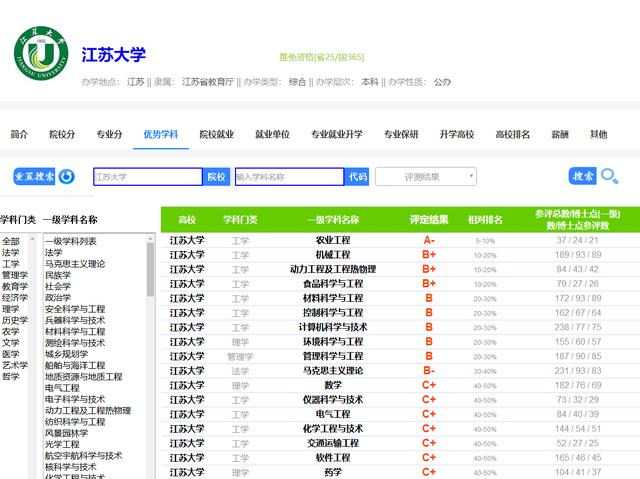The height and width of the screenshot is (479, 640).
Task: Click the category list scroll-up arrow
Action: pos(33,238)
